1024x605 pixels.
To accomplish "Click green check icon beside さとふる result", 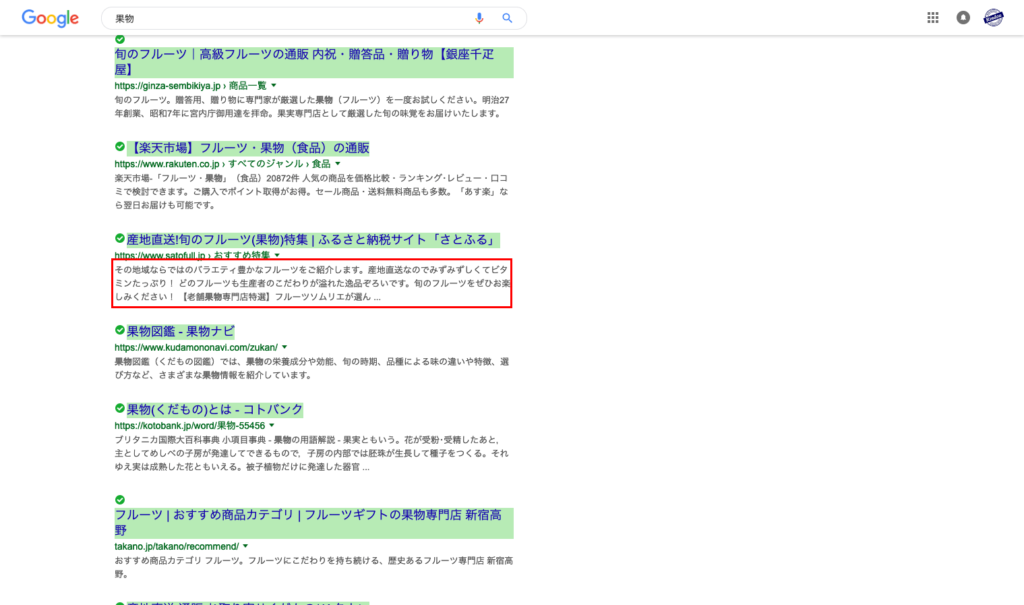I will (120, 238).
